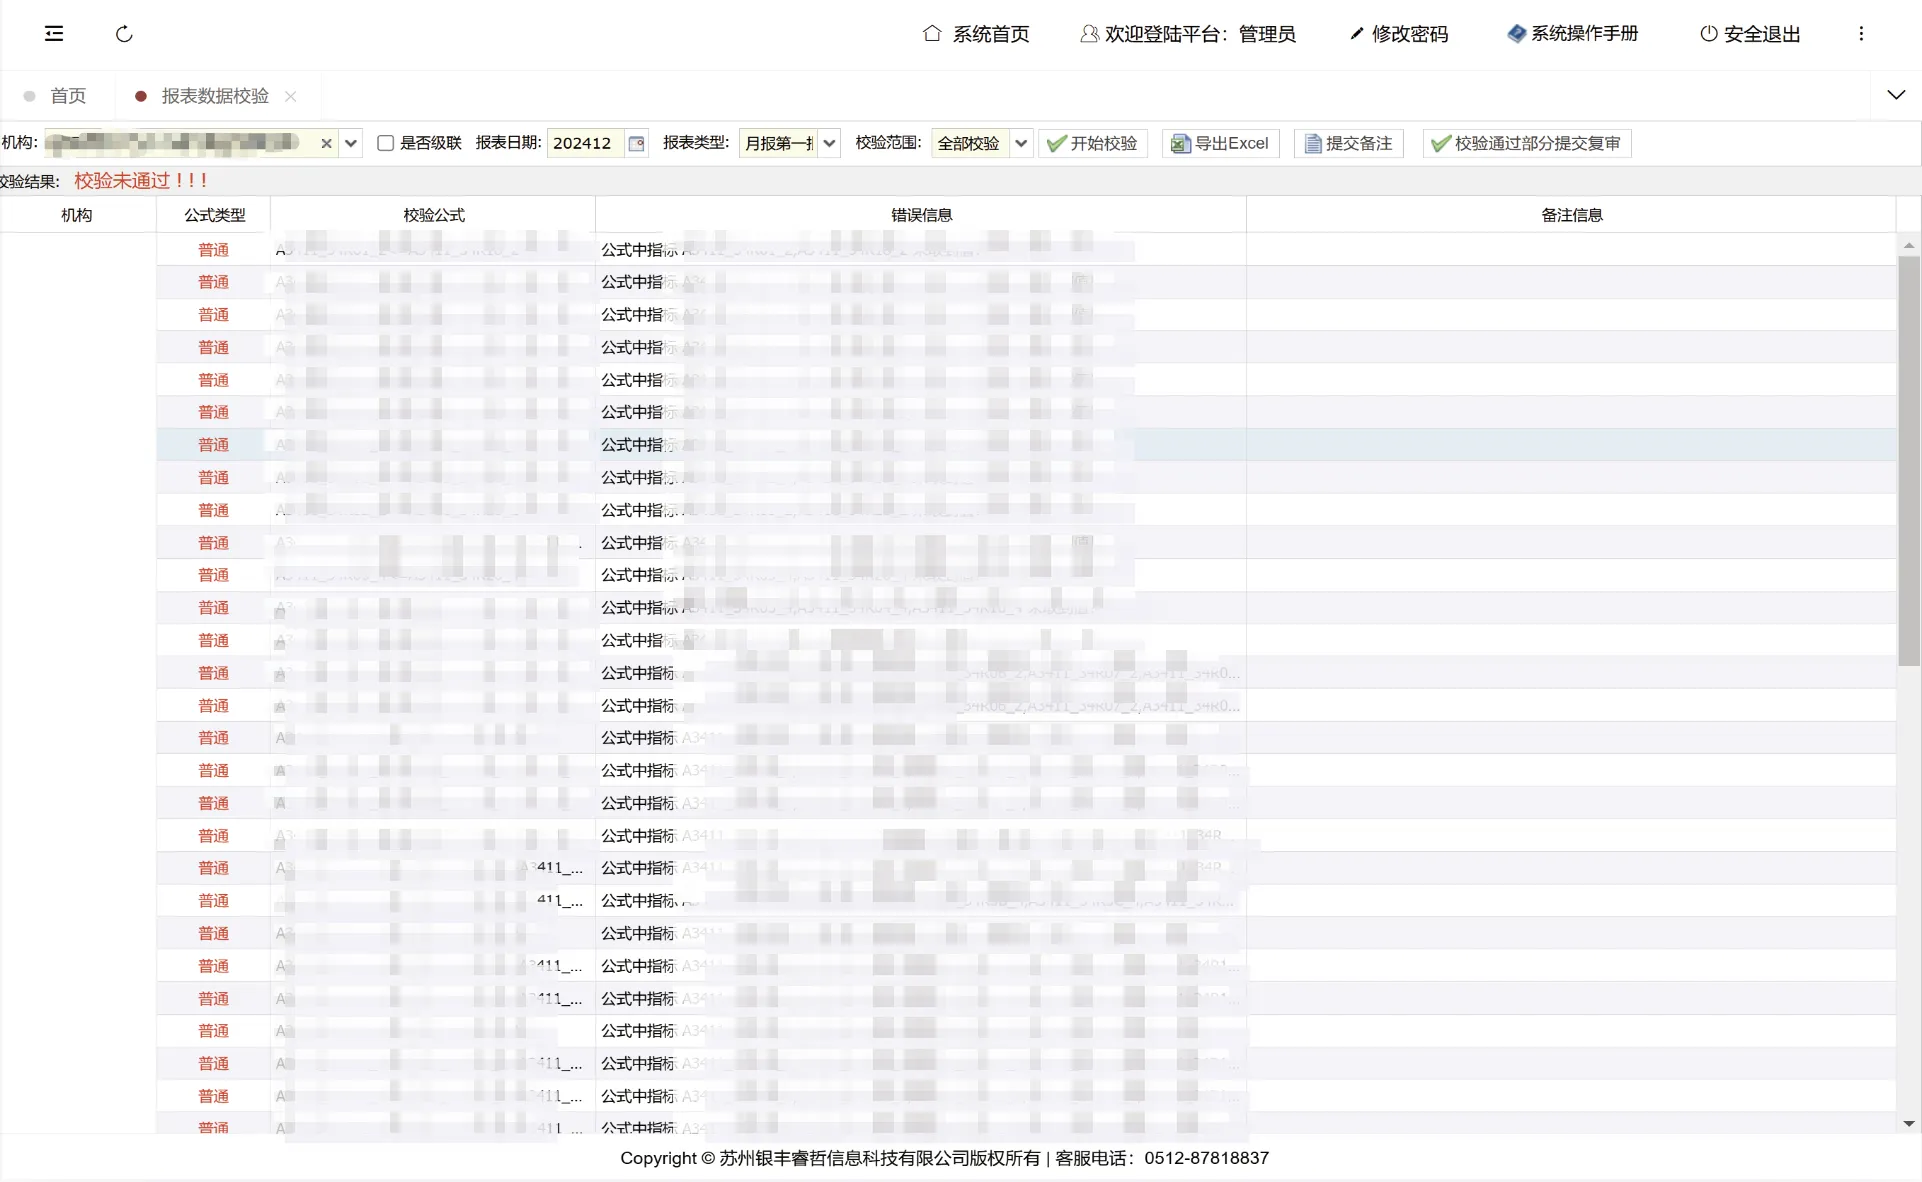Expand the tab list chevron at right

pos(1896,95)
